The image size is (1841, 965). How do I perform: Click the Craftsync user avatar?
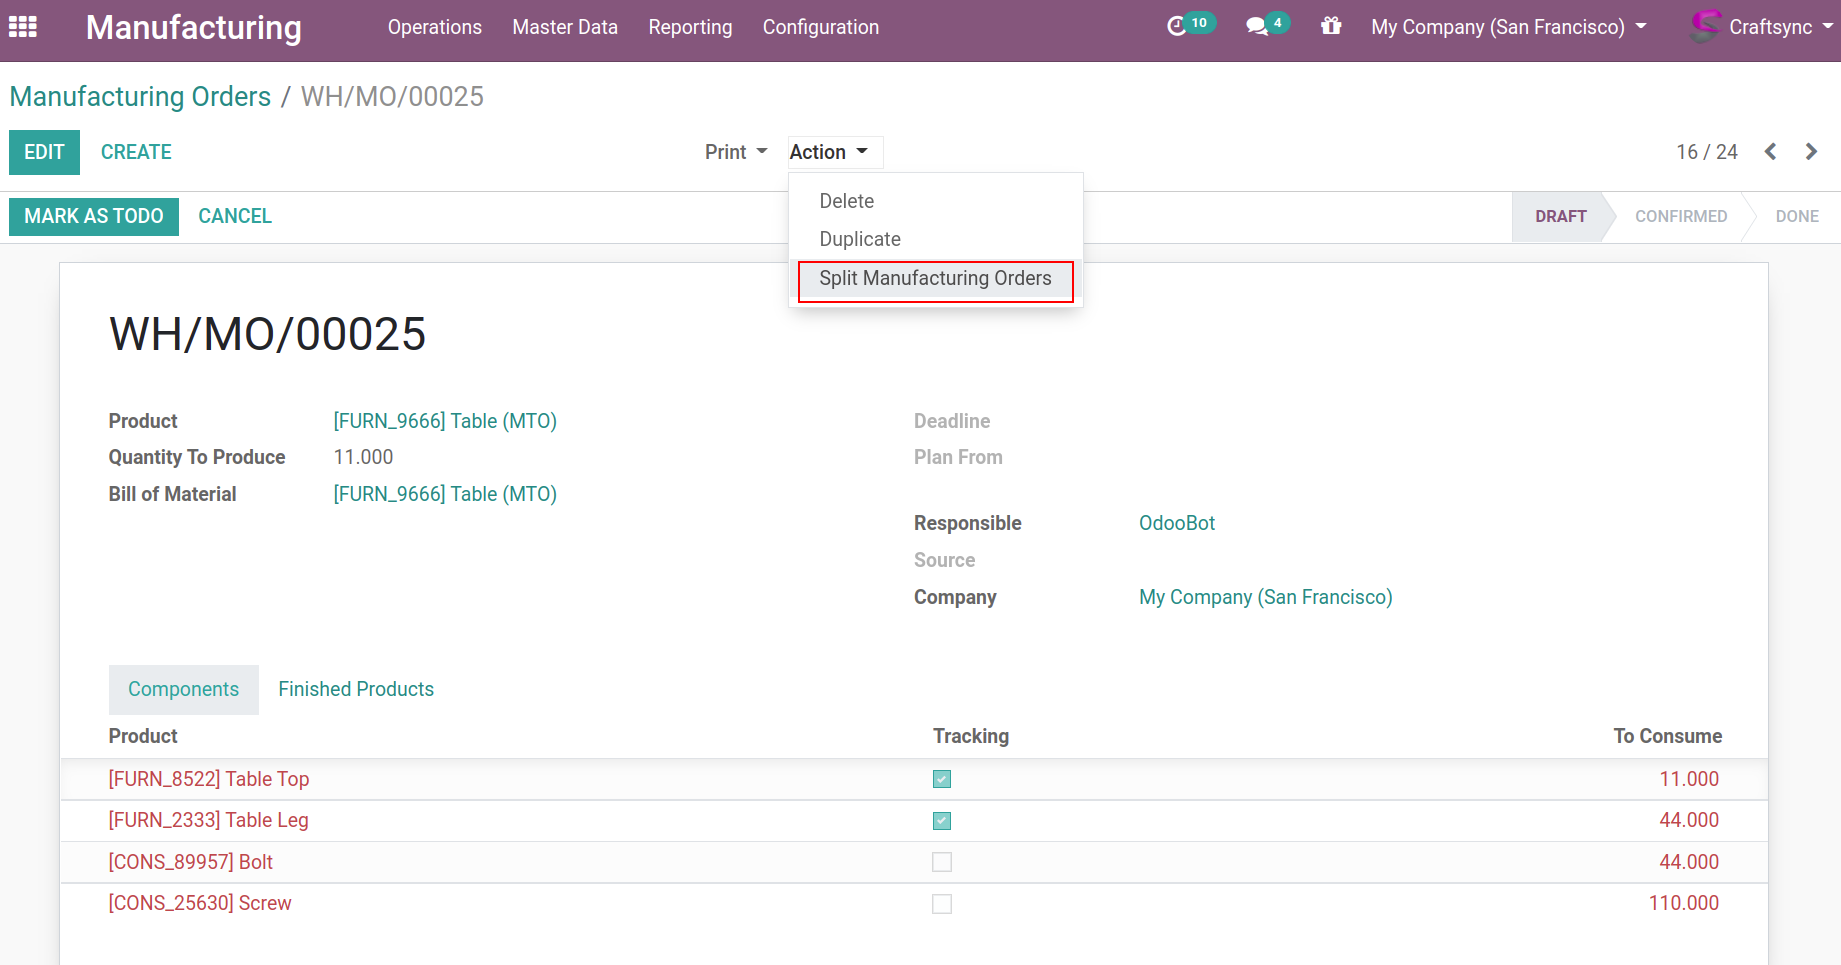(x=1705, y=27)
